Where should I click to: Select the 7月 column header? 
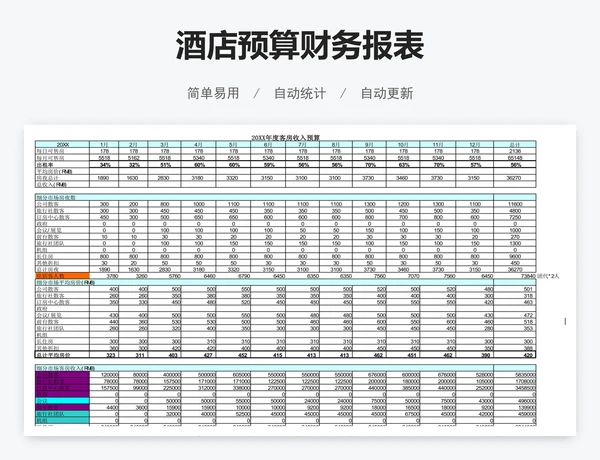(x=303, y=145)
